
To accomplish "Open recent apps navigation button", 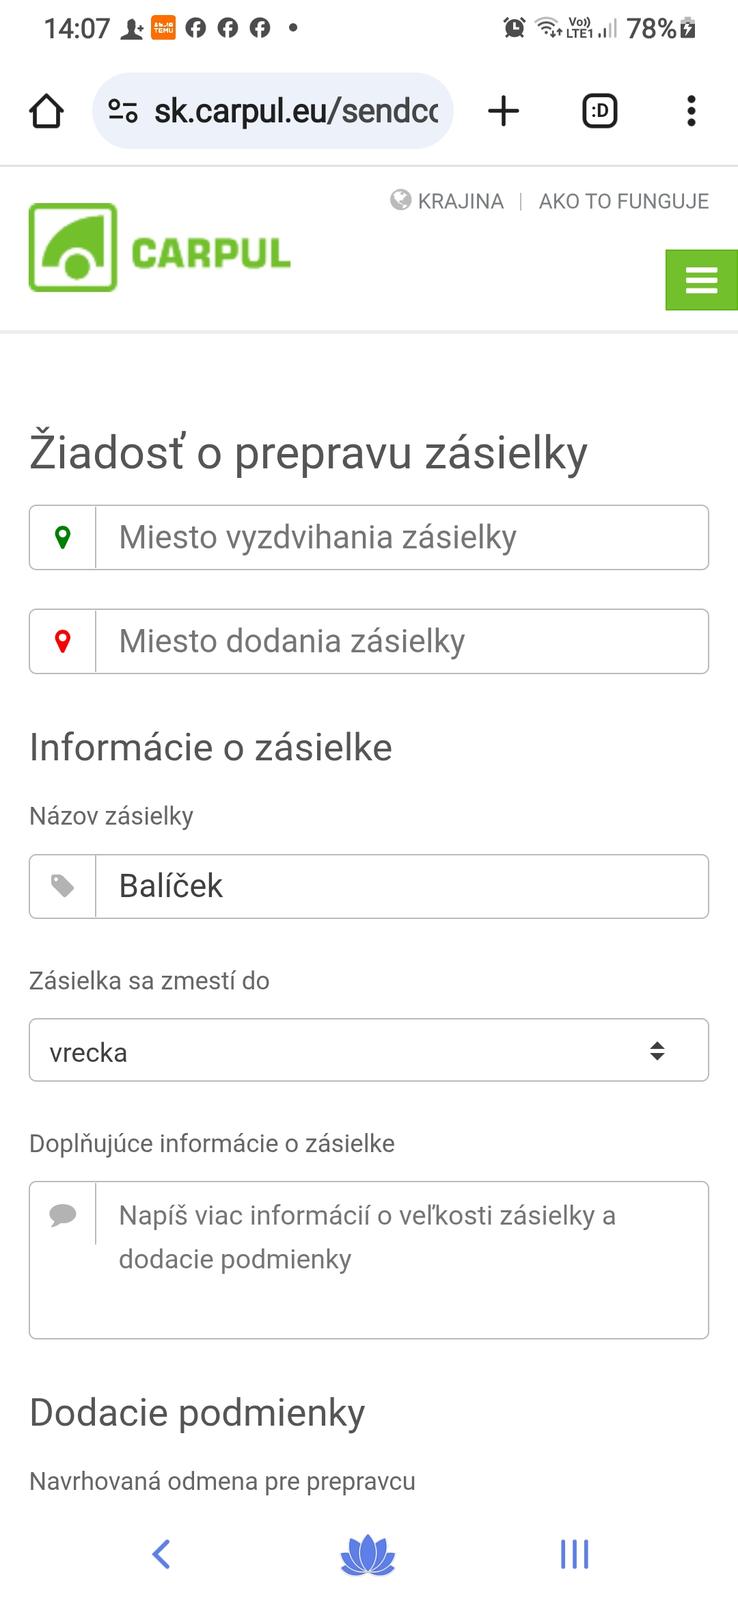I will point(574,1554).
